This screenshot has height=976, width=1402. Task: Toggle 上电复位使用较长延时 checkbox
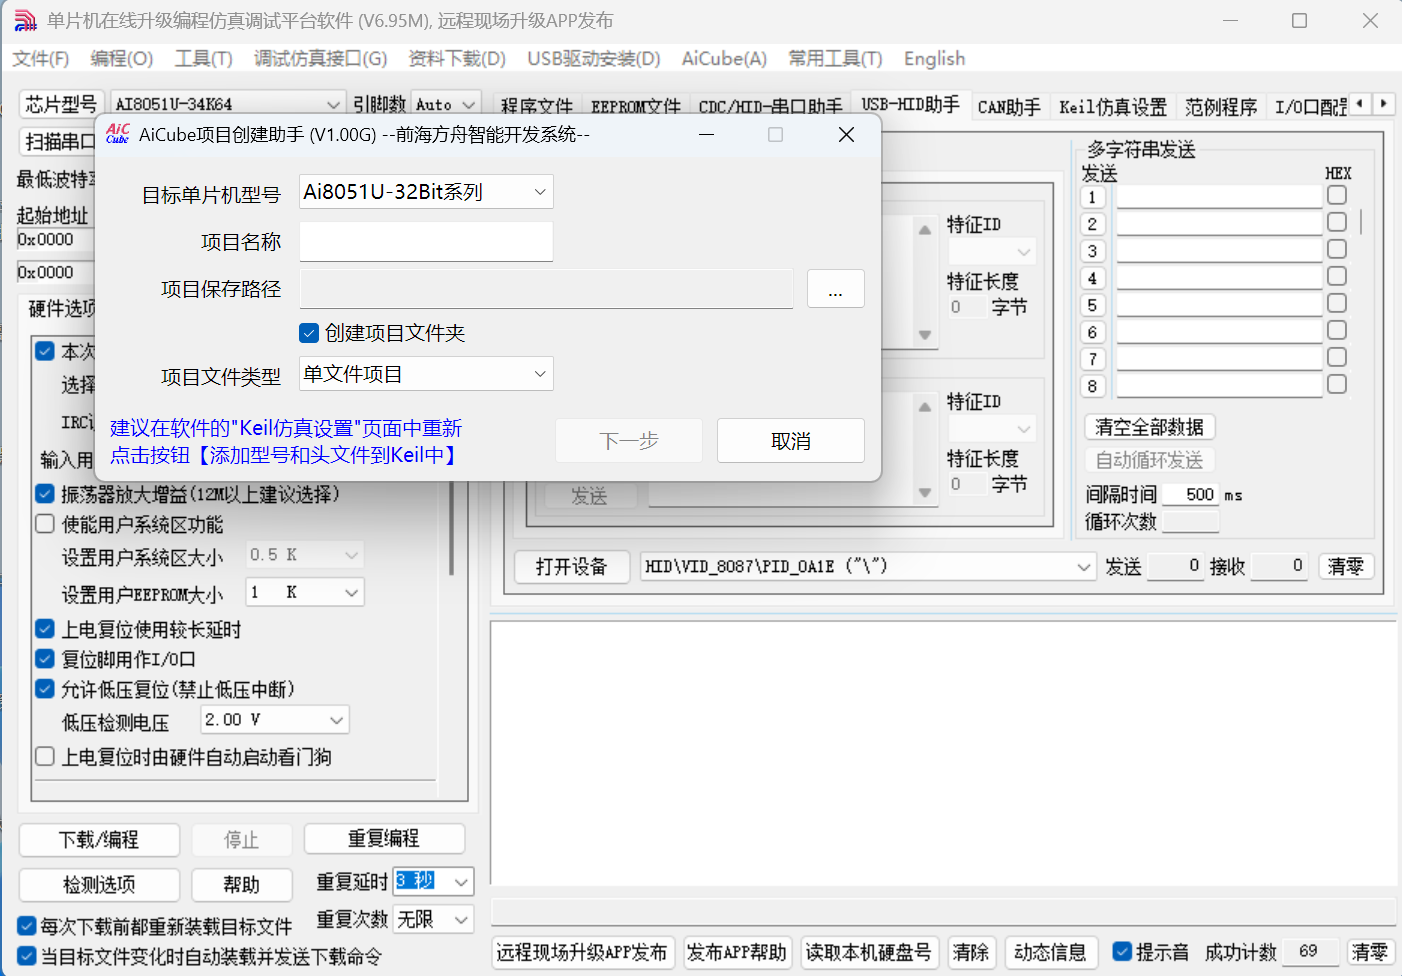tap(45, 629)
